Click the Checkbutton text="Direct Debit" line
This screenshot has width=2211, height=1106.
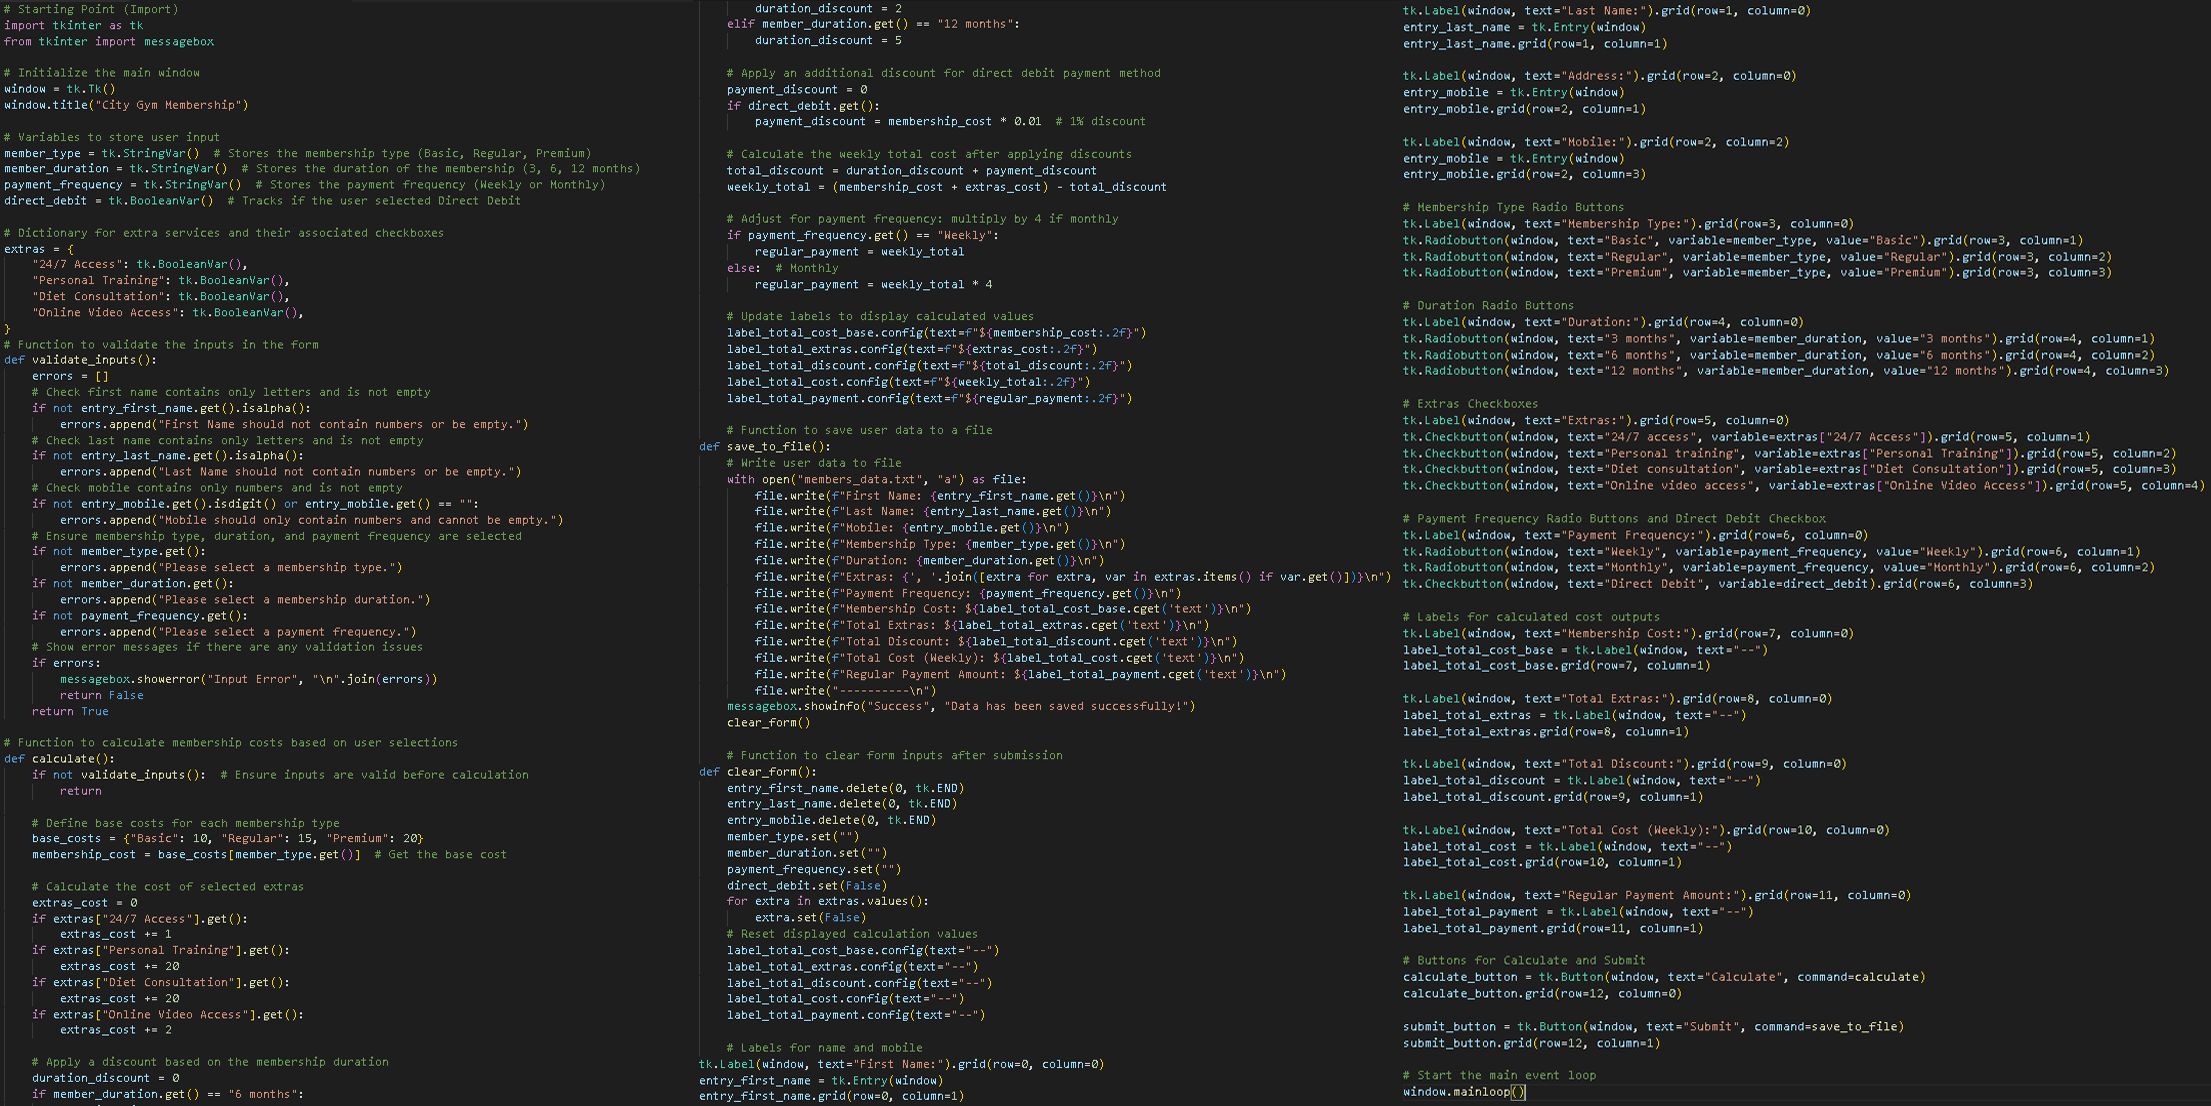pyautogui.click(x=1717, y=584)
